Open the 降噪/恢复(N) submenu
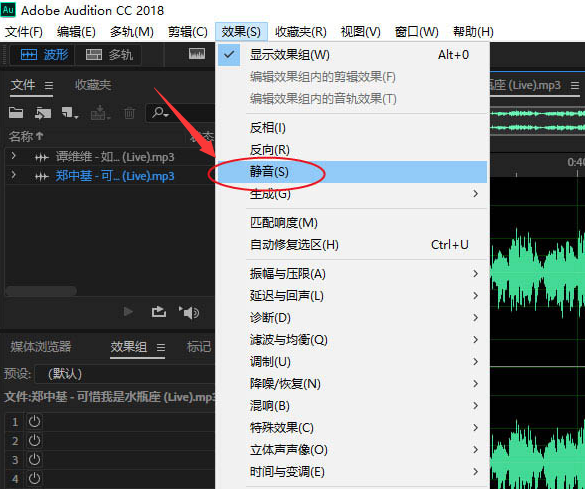Viewport: 585px width, 489px height. [352, 384]
